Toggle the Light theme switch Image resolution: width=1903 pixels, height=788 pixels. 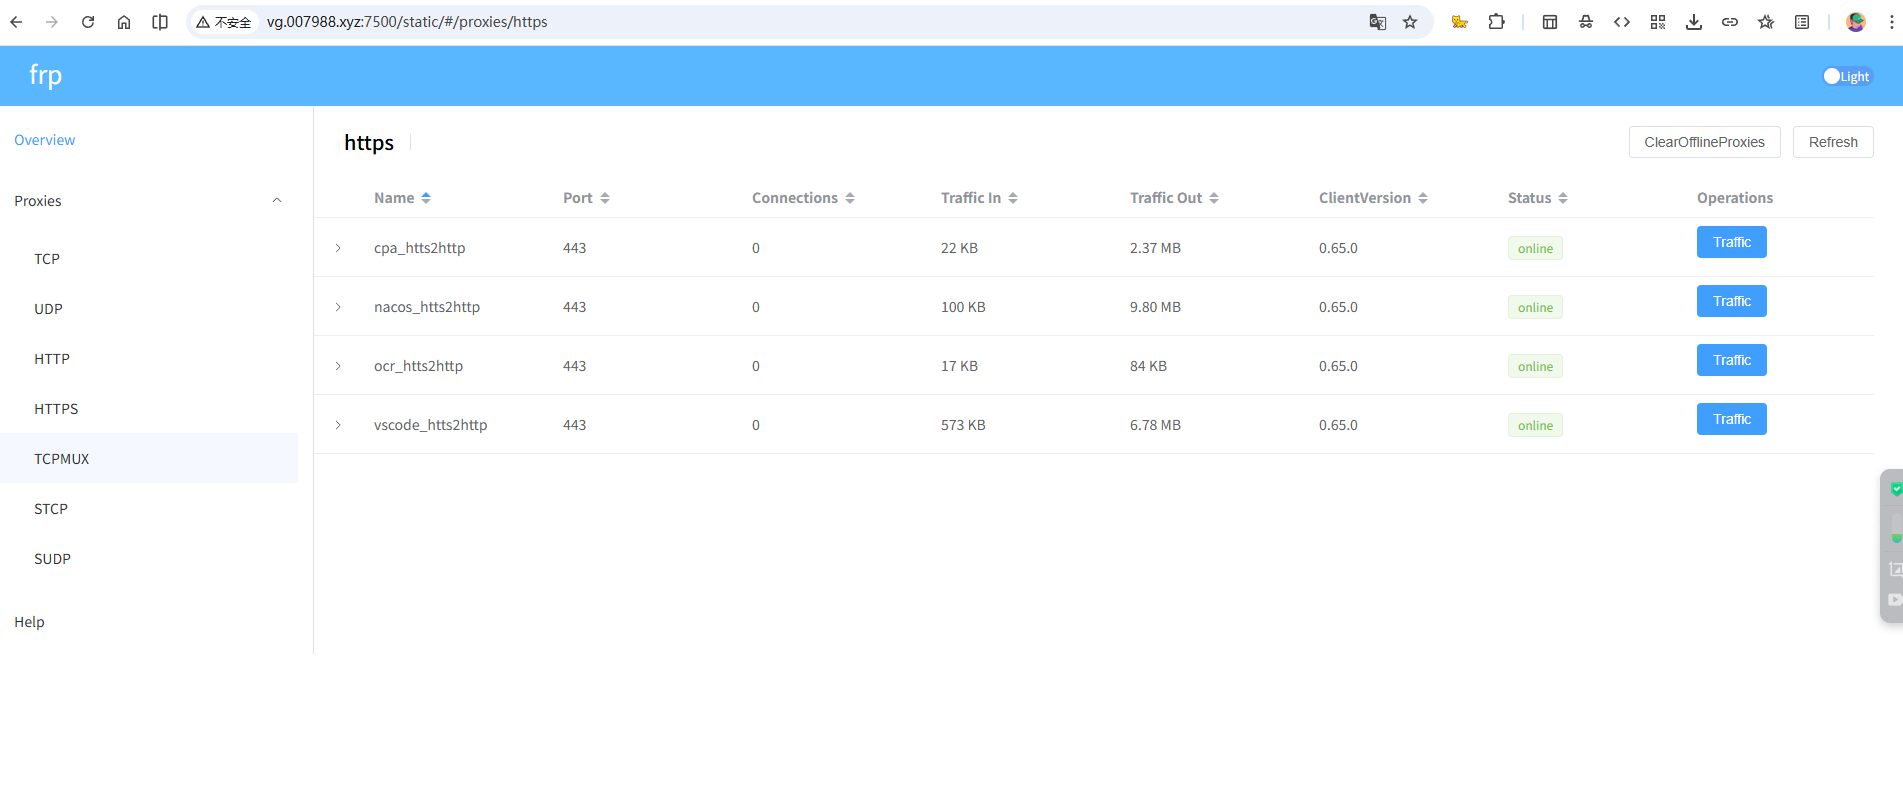1847,76
